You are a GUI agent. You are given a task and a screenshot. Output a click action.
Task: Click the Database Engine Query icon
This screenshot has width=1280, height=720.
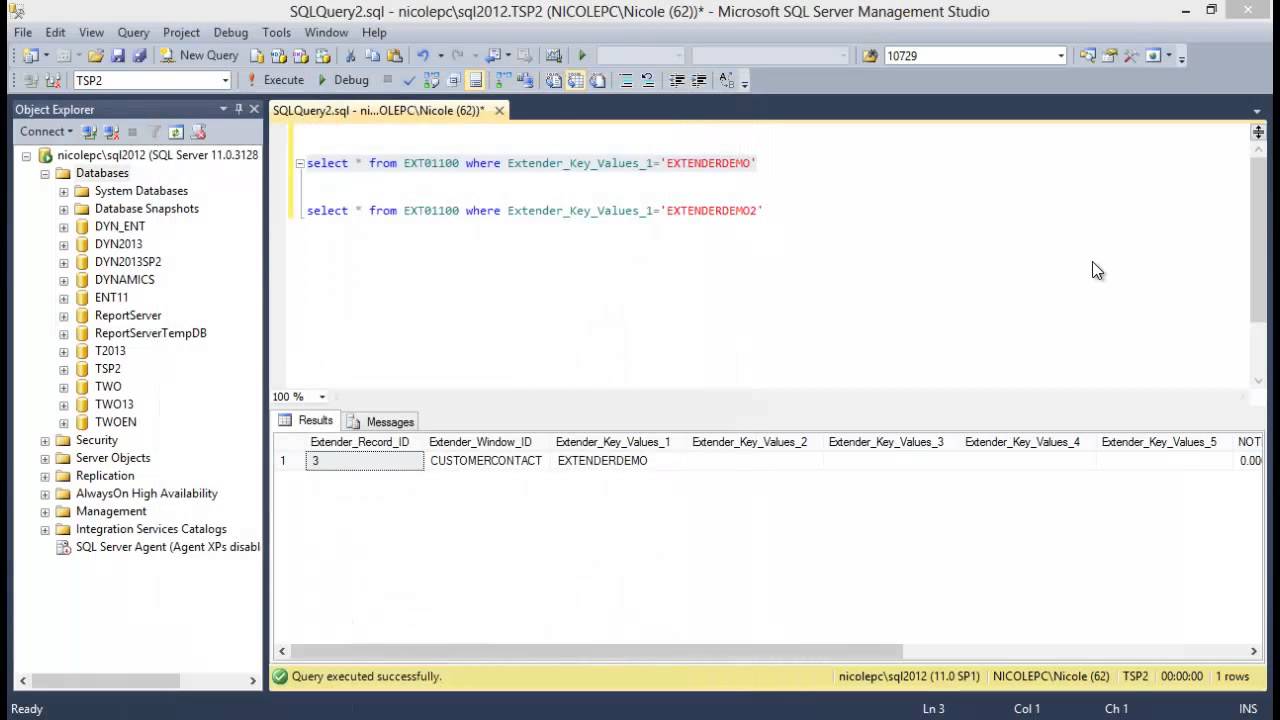257,56
